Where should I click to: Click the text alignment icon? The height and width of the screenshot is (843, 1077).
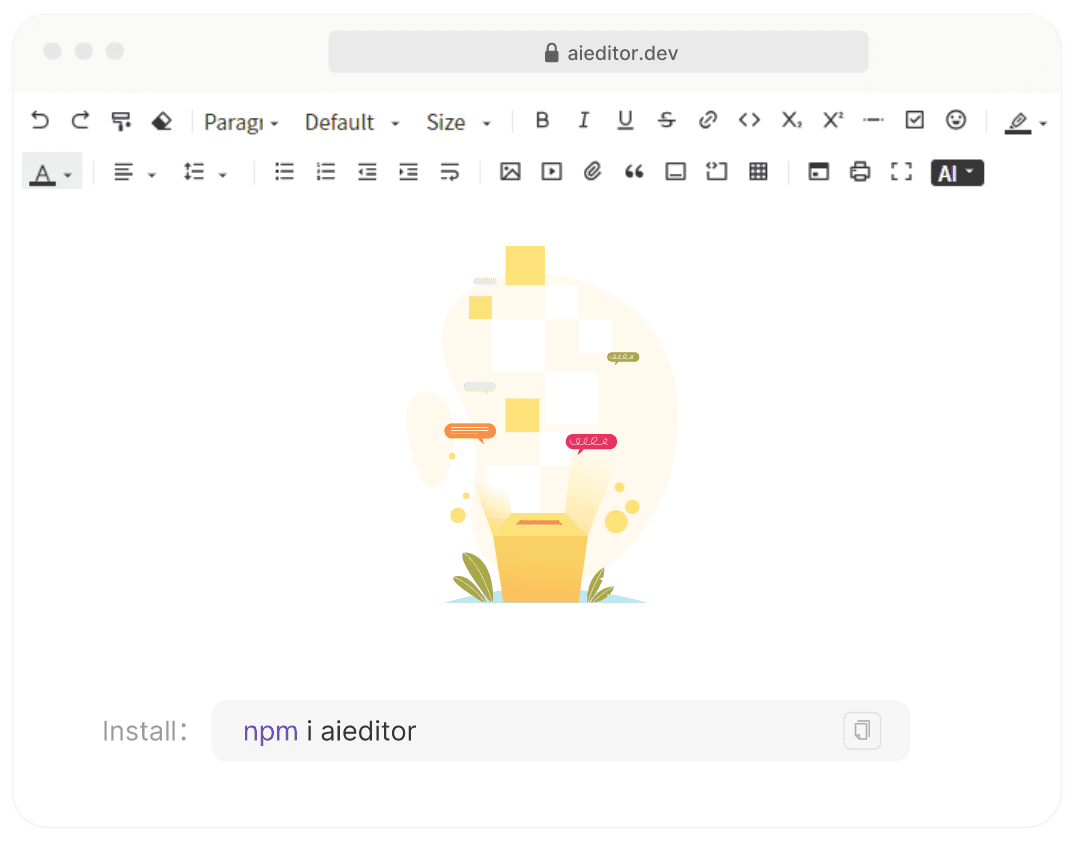click(124, 172)
